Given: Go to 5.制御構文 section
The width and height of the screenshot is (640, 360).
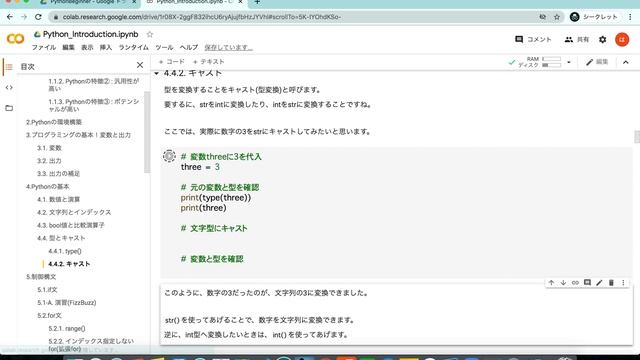Looking at the screenshot, I should 41,277.
